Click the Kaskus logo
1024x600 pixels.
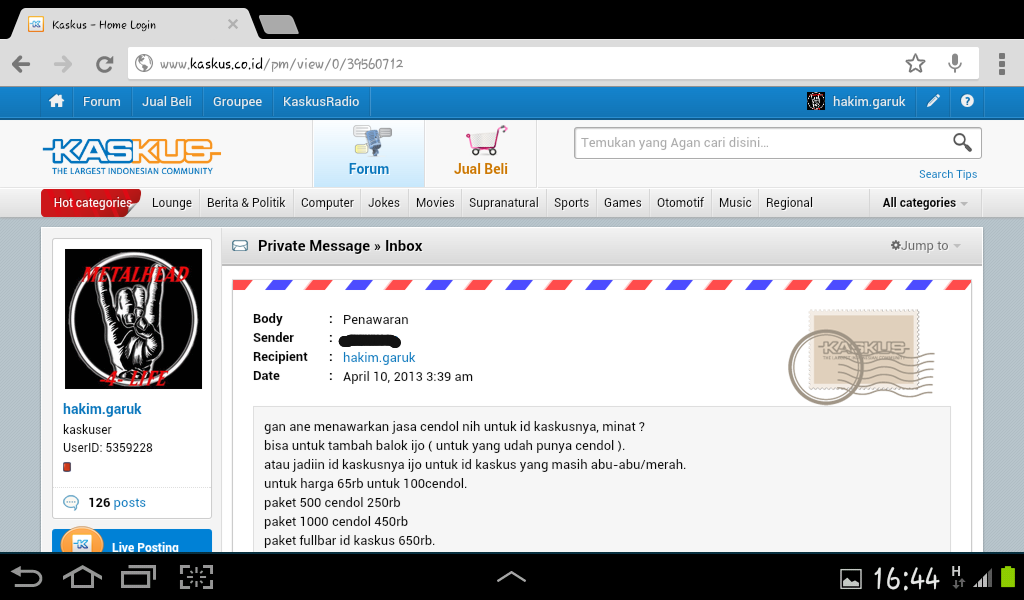(132, 155)
